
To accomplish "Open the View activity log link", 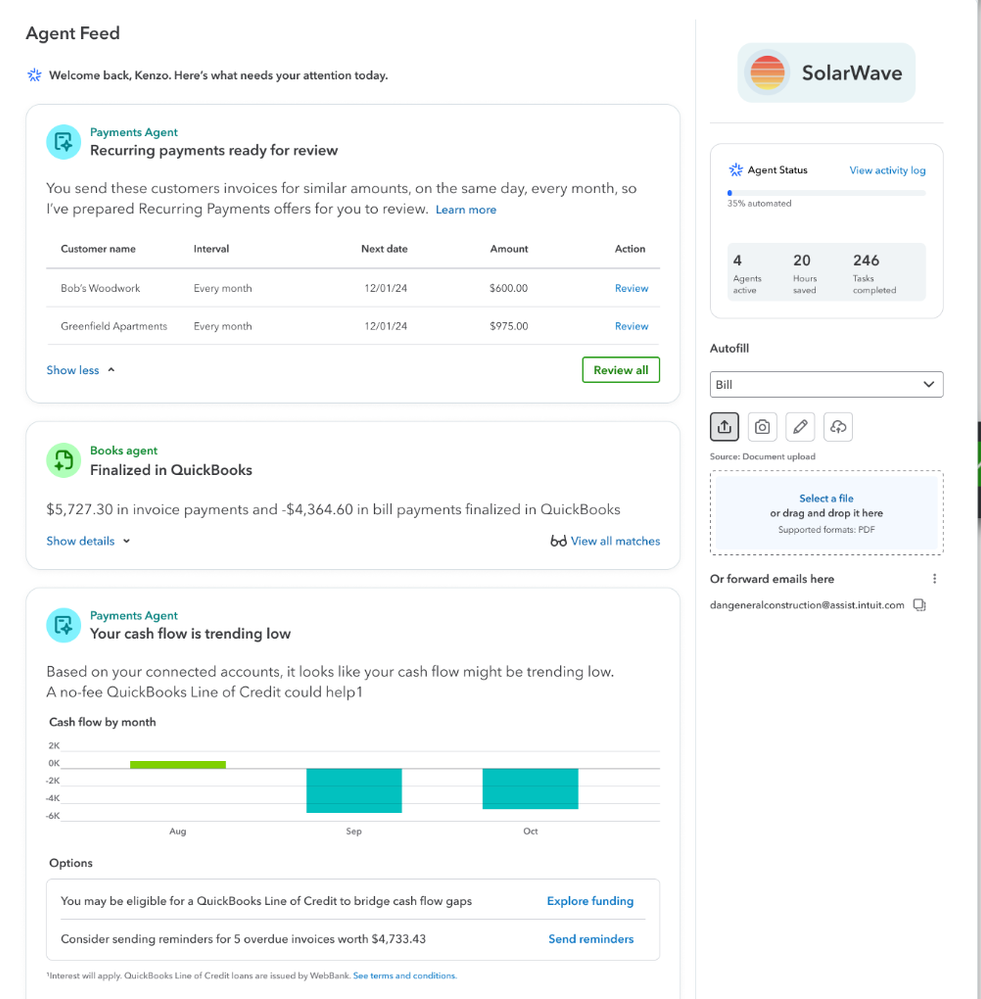I will coord(887,170).
